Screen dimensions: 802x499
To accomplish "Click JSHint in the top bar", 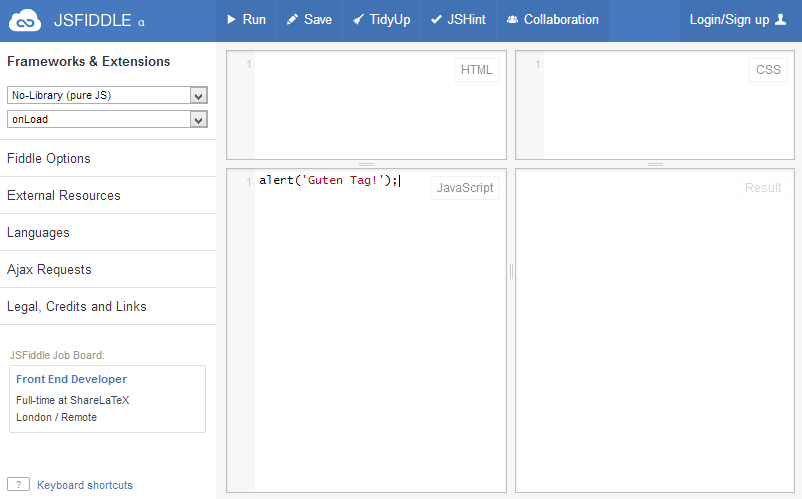I will coord(466,19).
